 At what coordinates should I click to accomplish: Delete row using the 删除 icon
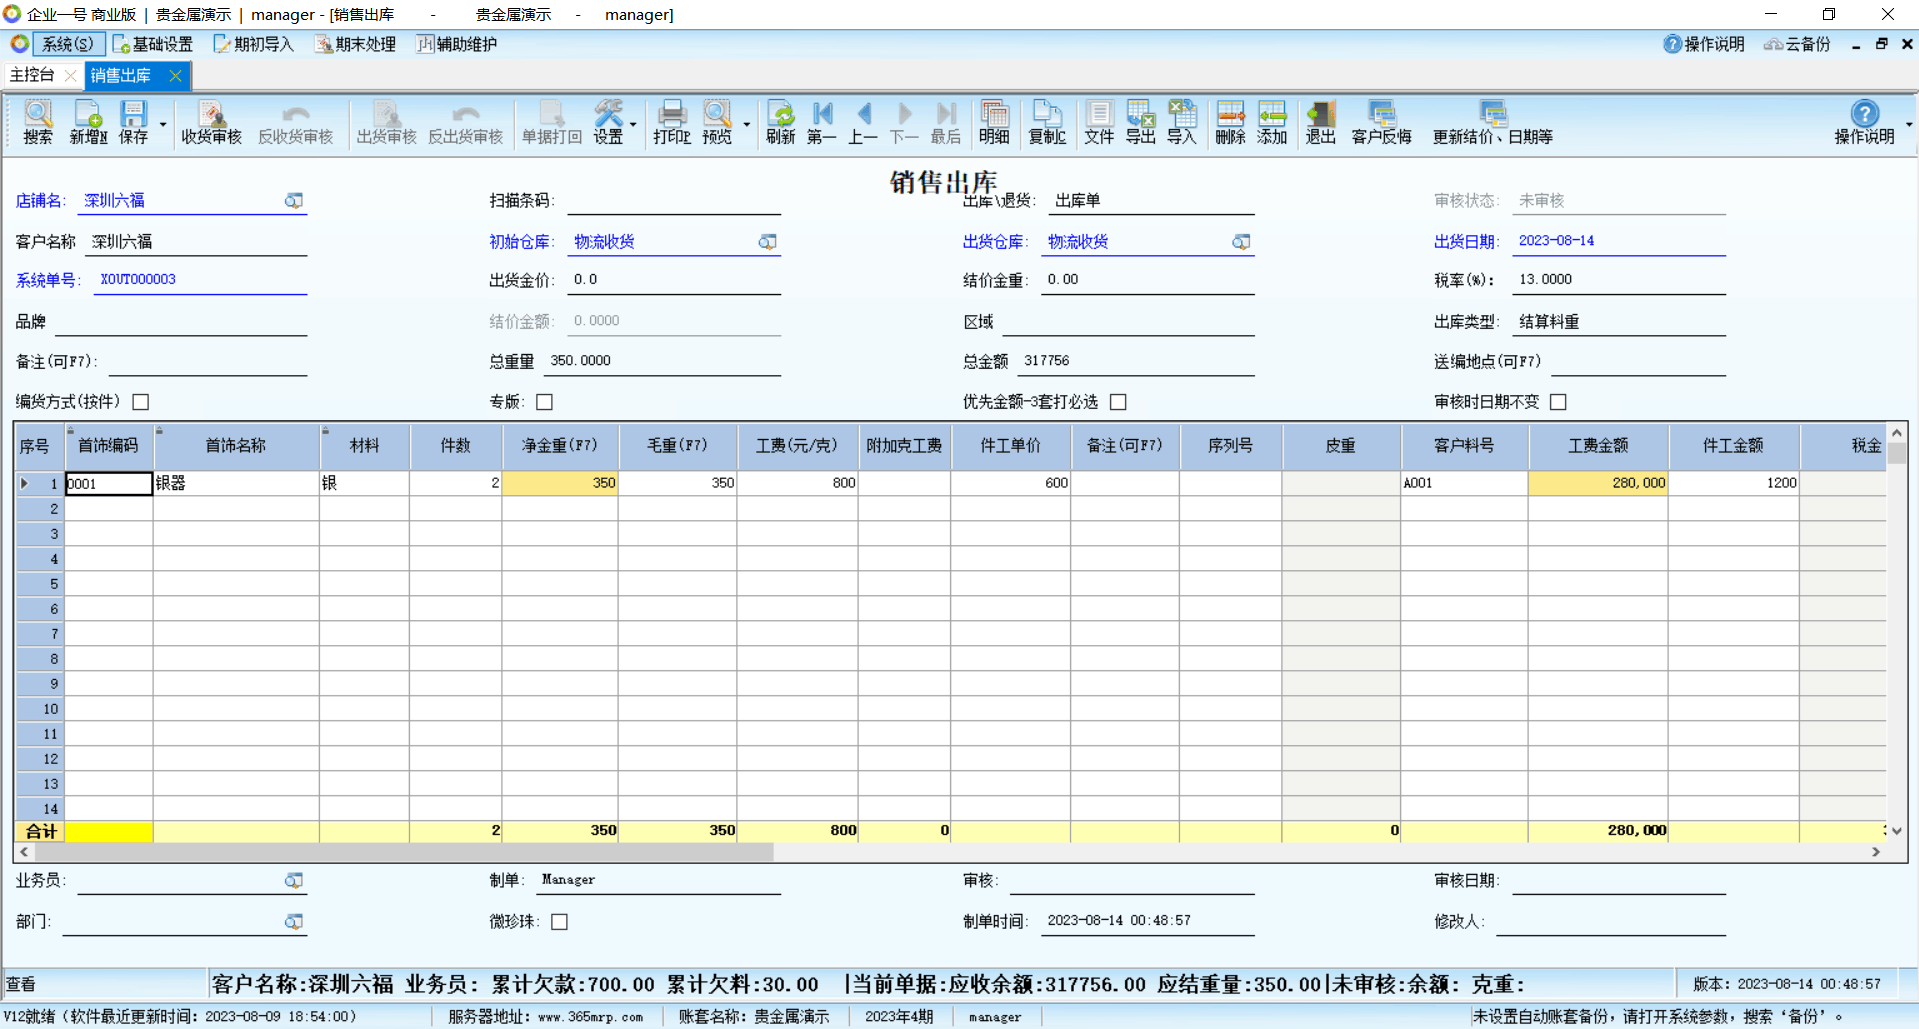pos(1230,122)
